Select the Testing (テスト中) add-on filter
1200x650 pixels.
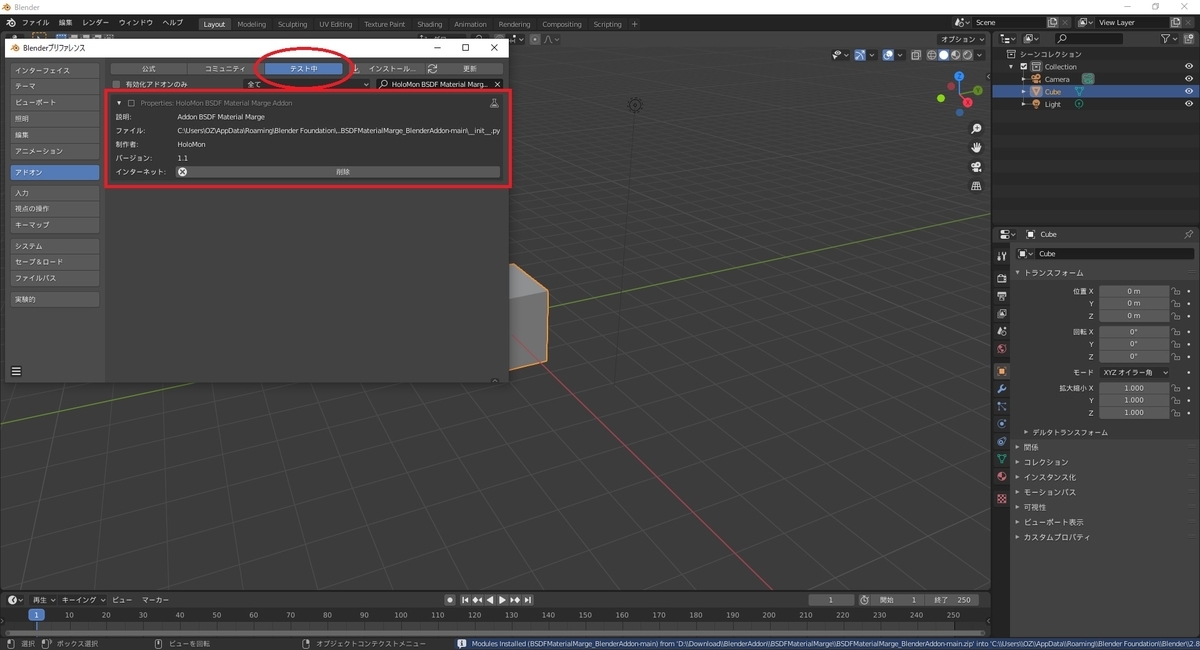click(x=304, y=69)
